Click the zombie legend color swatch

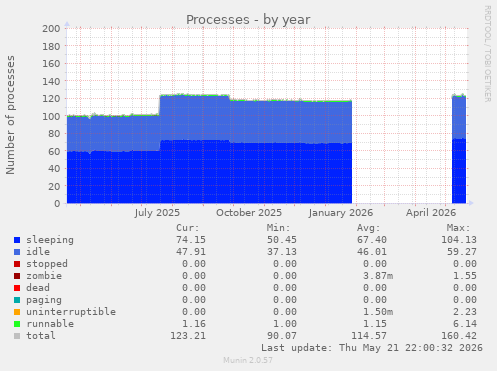pyautogui.click(x=17, y=276)
